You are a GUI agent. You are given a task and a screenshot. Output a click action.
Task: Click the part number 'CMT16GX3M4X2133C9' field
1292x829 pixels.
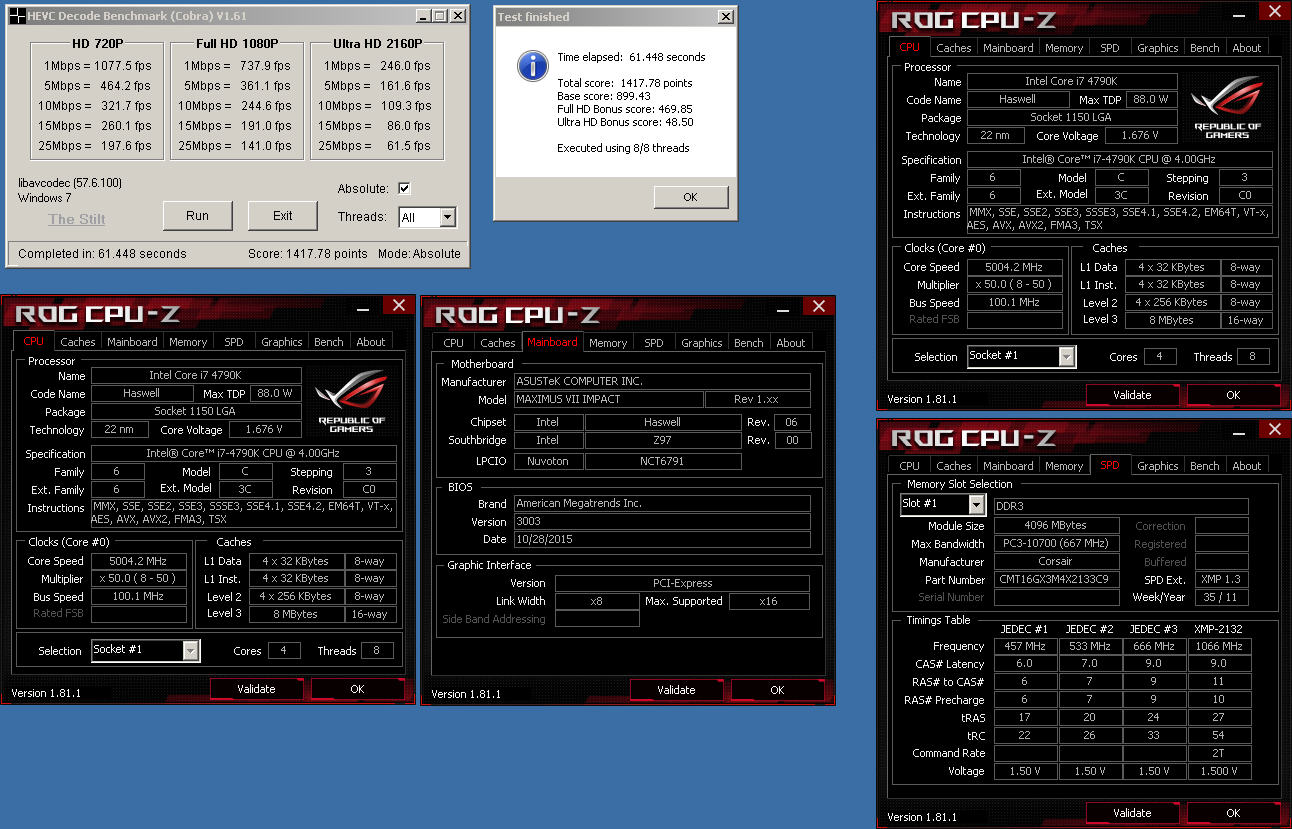[1057, 579]
